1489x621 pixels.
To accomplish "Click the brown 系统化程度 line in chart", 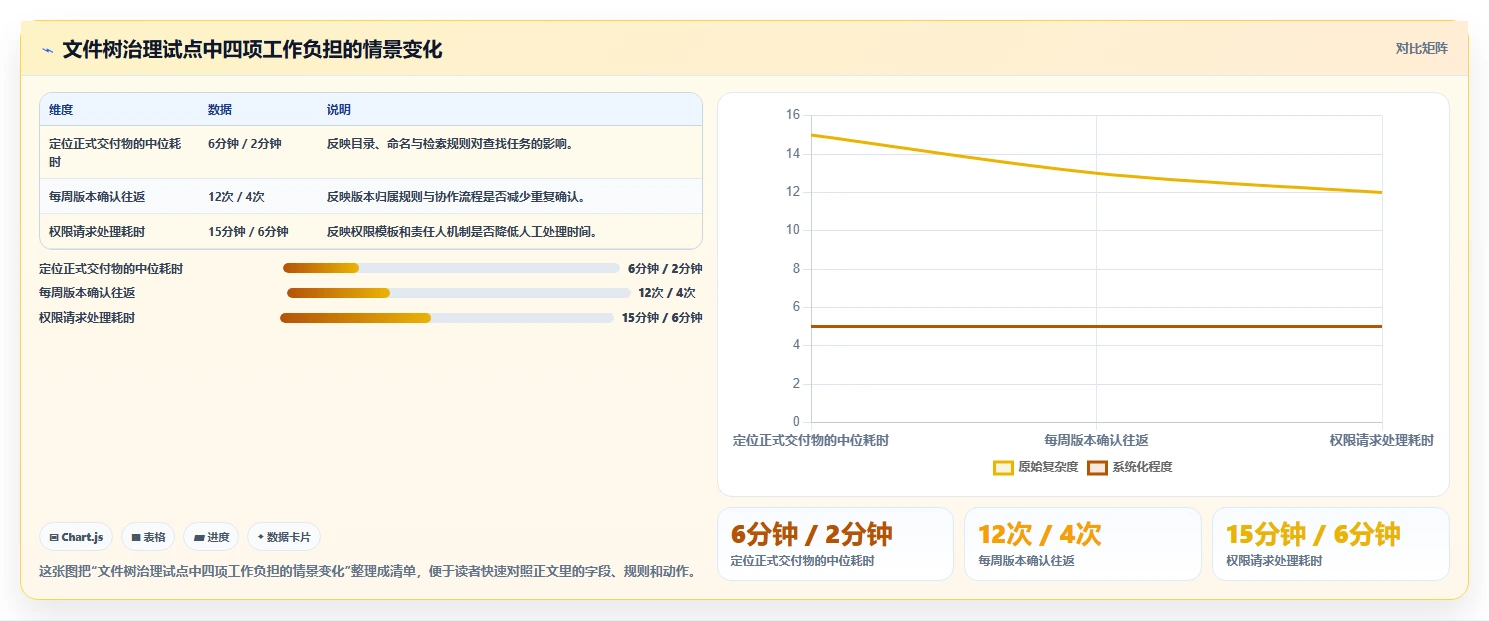I will coord(1096,326).
